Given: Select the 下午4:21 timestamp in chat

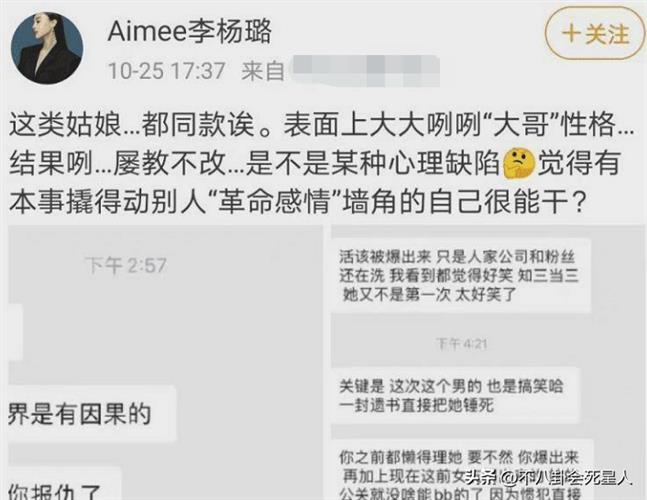Looking at the screenshot, I should coord(462,344).
